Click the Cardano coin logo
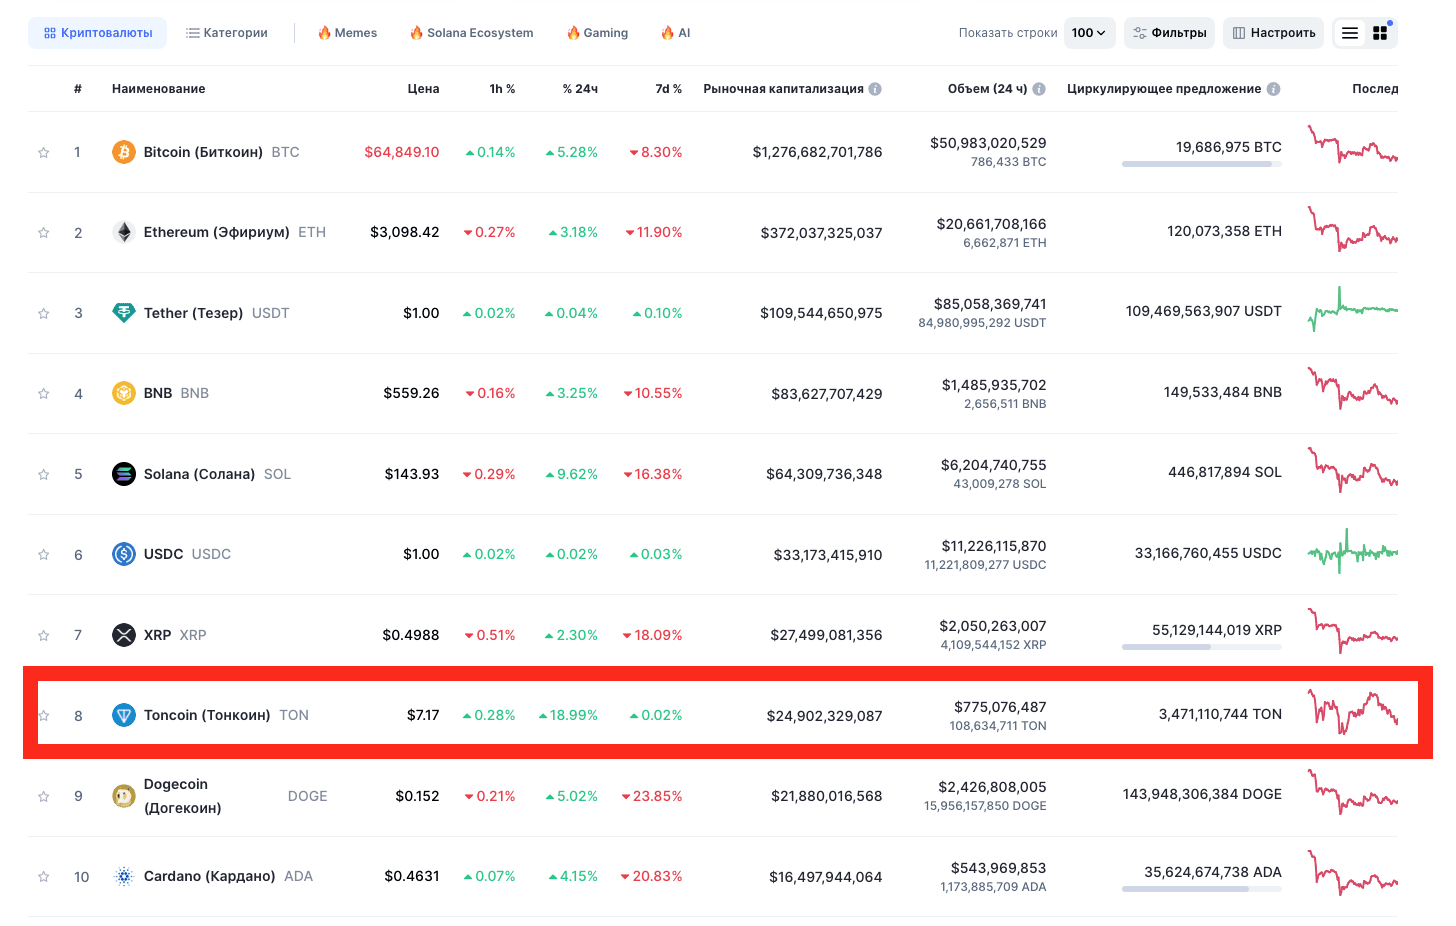This screenshot has height=926, width=1456. point(124,876)
